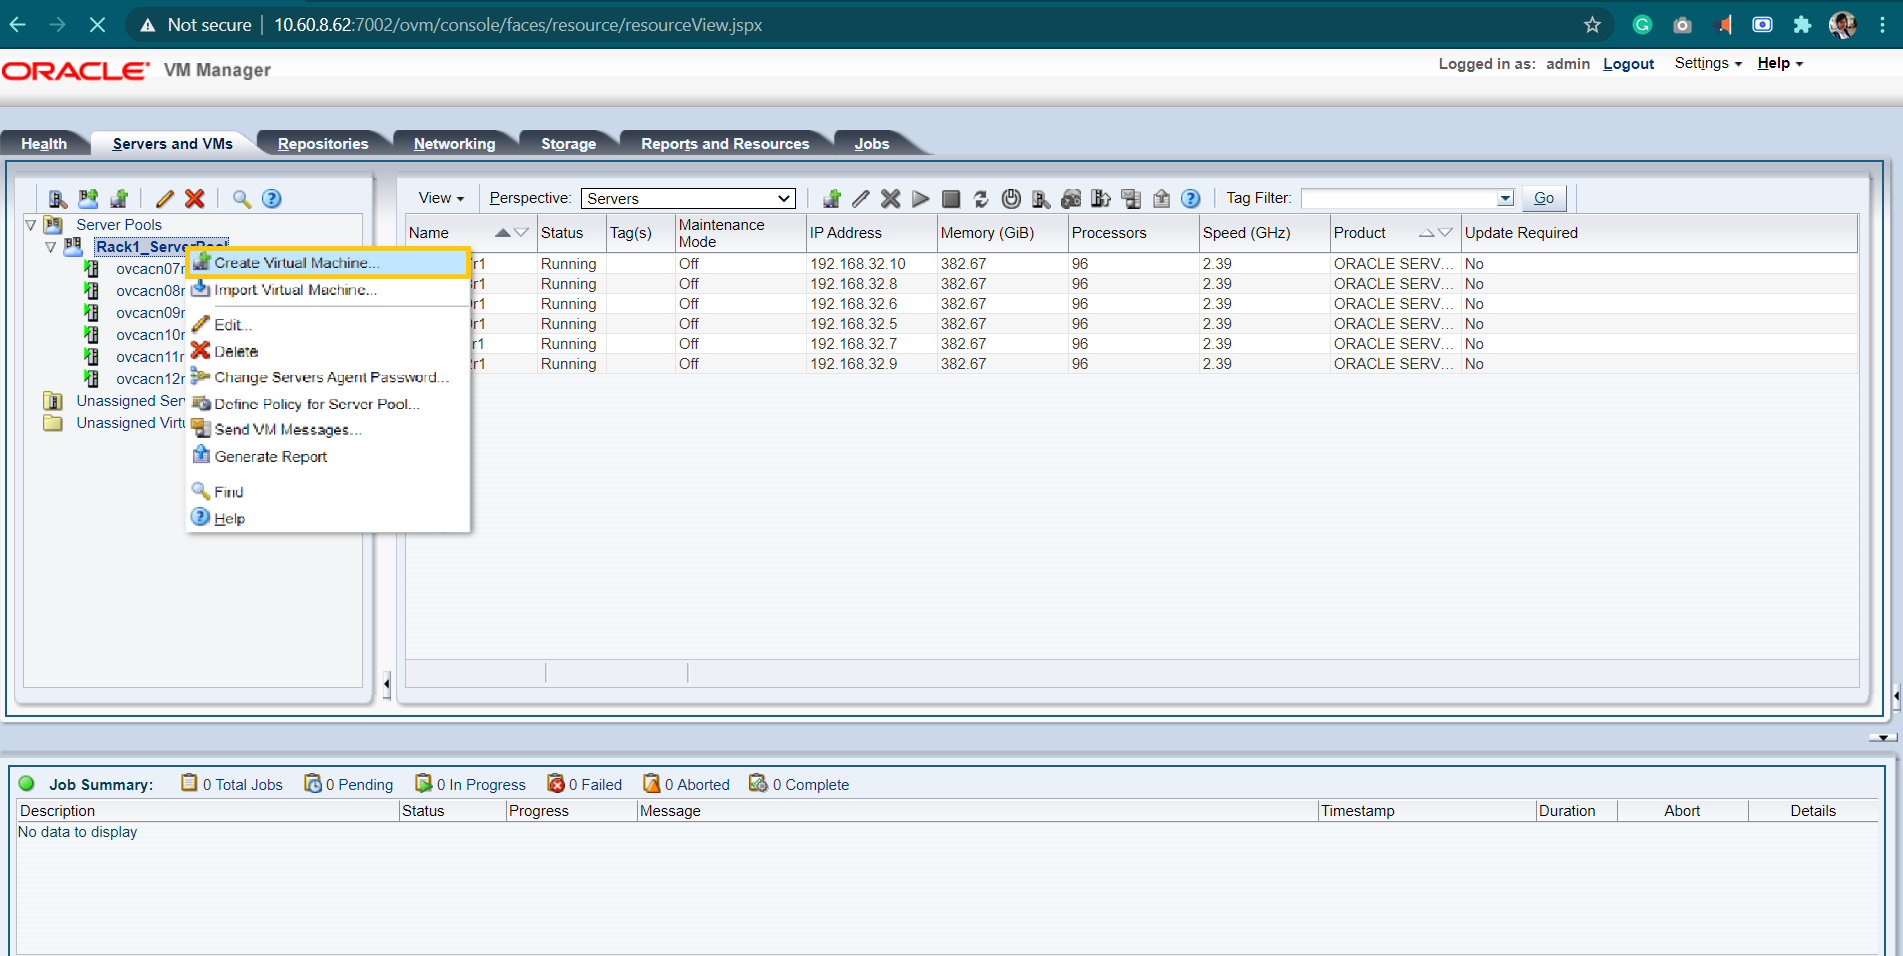This screenshot has height=956, width=1903.
Task: Choose Find in the context menu
Action: tap(328, 492)
